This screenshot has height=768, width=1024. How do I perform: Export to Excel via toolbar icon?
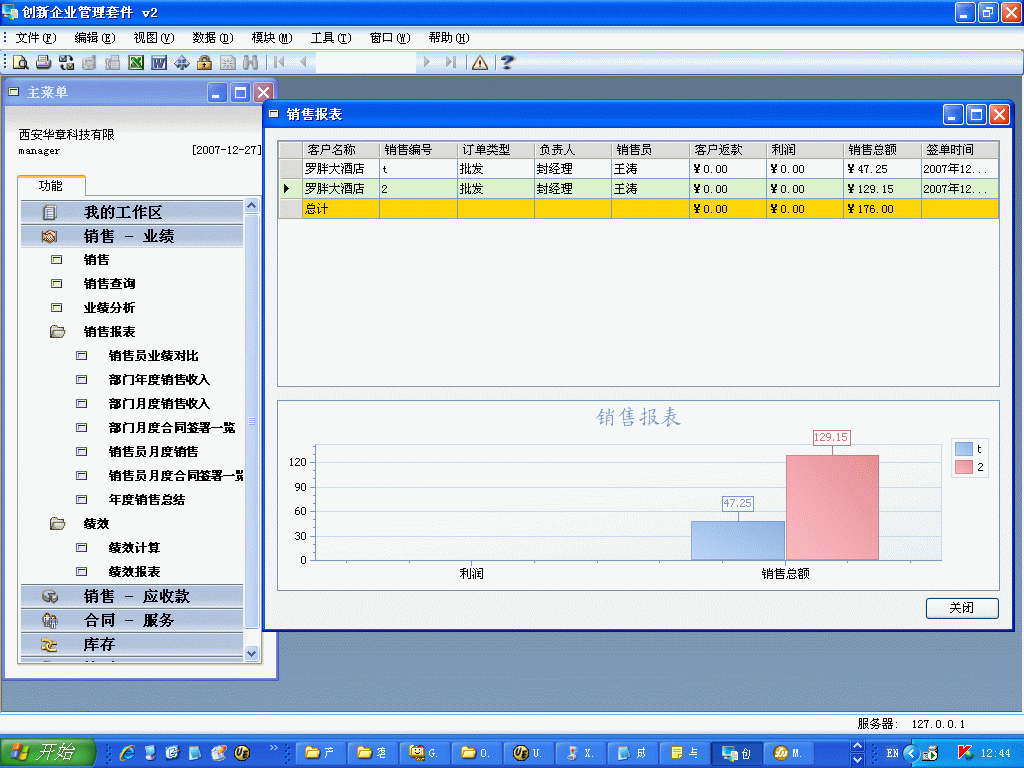coord(136,62)
